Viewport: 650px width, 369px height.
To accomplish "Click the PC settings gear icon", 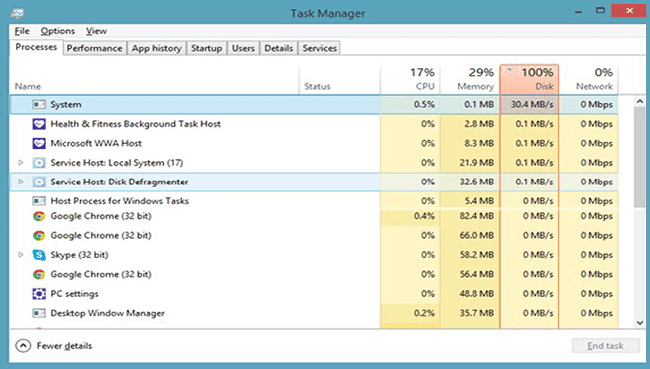I will (x=39, y=294).
